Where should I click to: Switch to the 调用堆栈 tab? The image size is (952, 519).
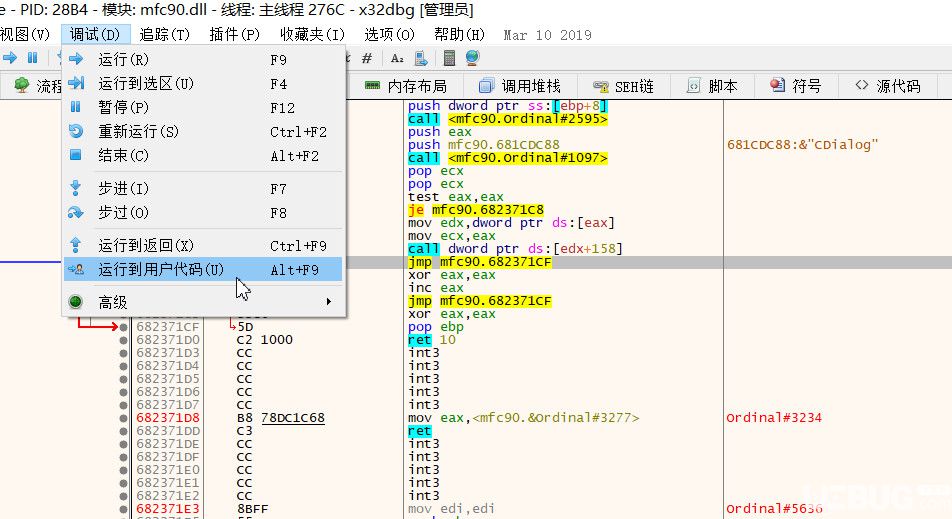[x=520, y=86]
